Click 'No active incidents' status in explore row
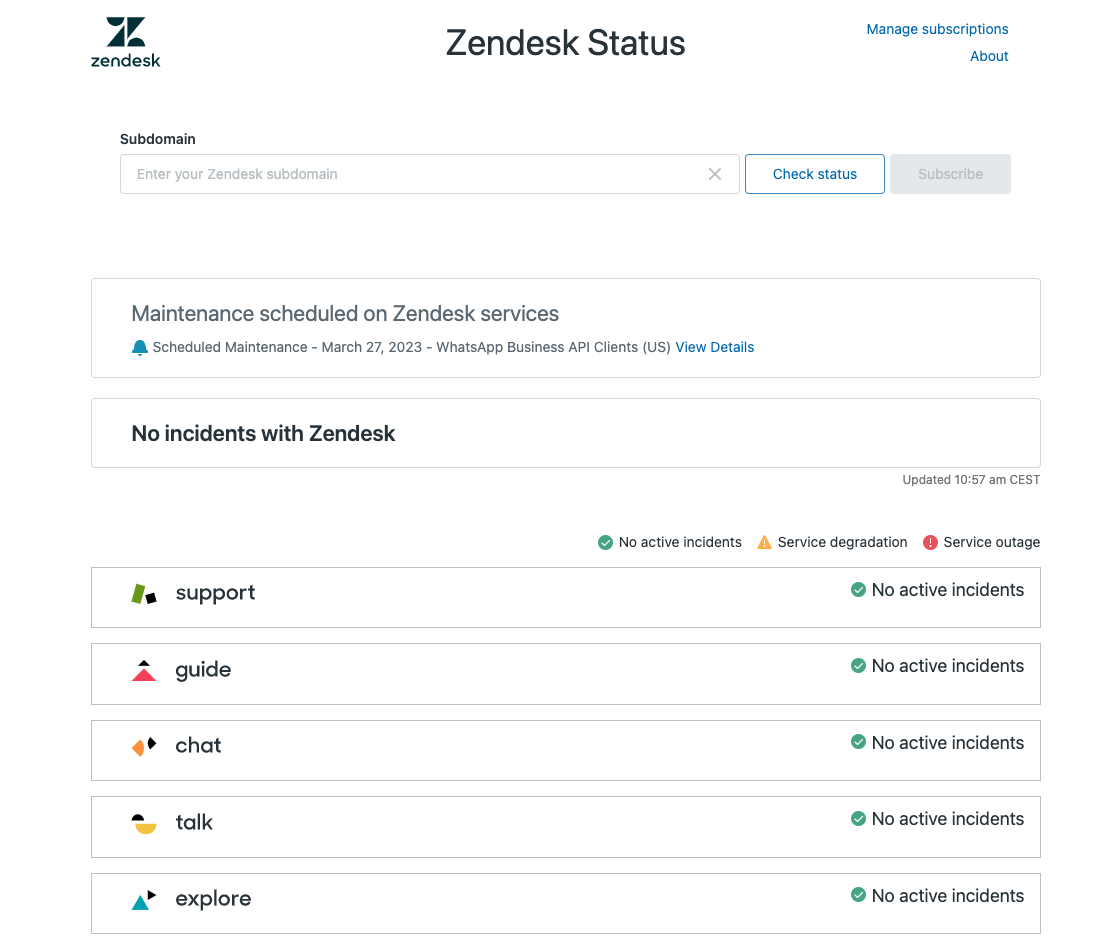1110x943 pixels. click(948, 896)
